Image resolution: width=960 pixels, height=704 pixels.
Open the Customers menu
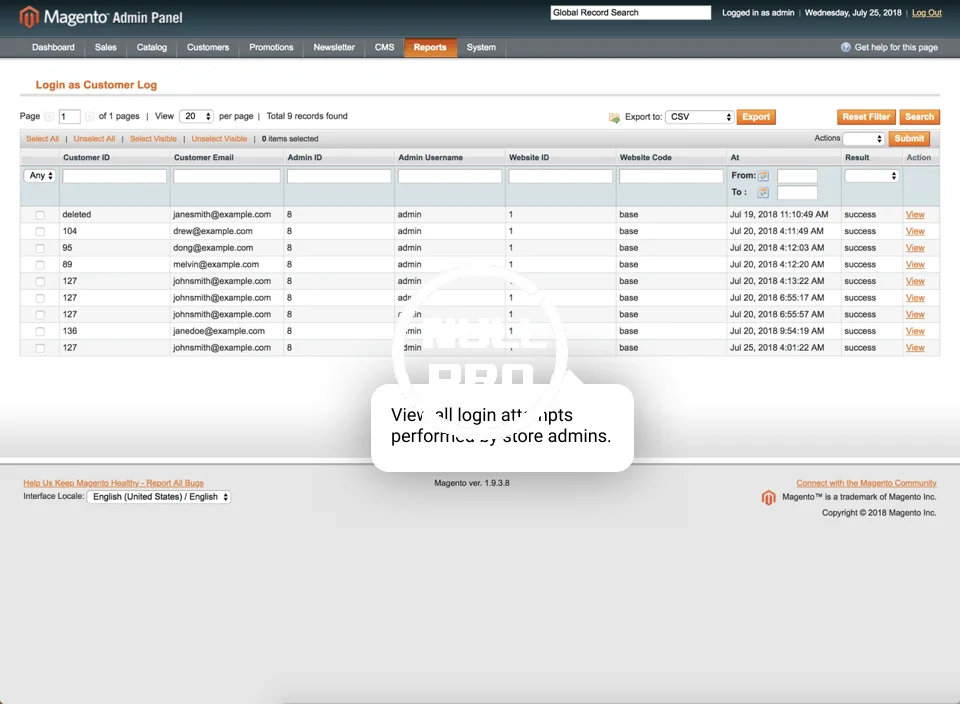click(x=208, y=47)
